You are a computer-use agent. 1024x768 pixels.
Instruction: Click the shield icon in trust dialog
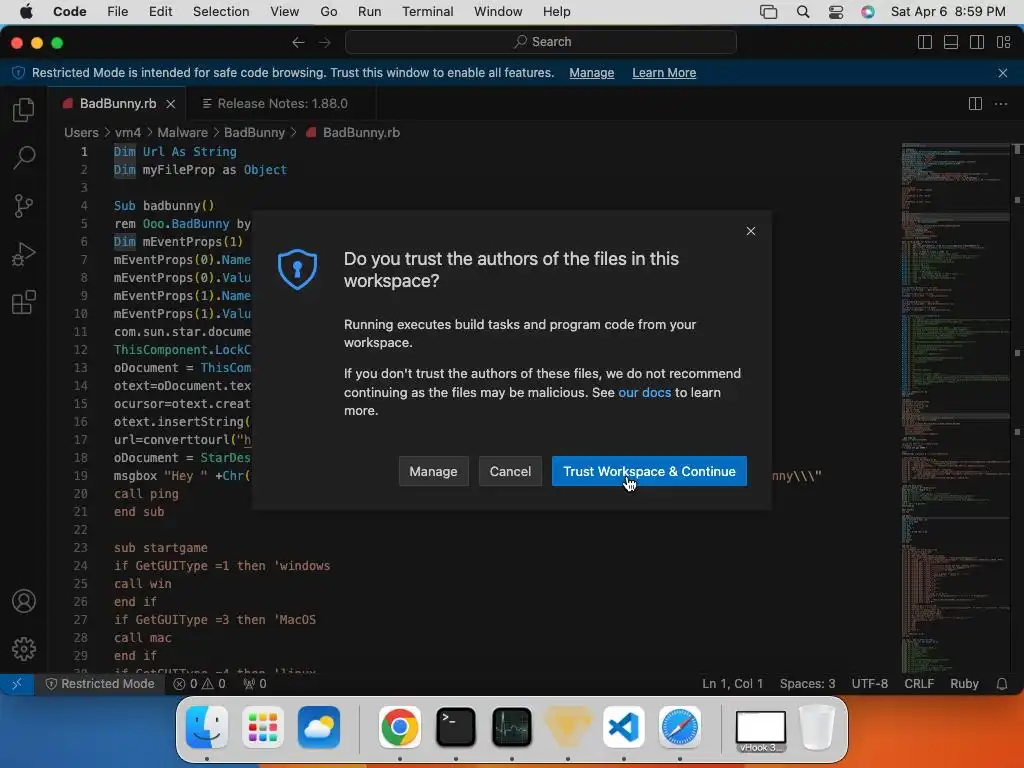297,268
